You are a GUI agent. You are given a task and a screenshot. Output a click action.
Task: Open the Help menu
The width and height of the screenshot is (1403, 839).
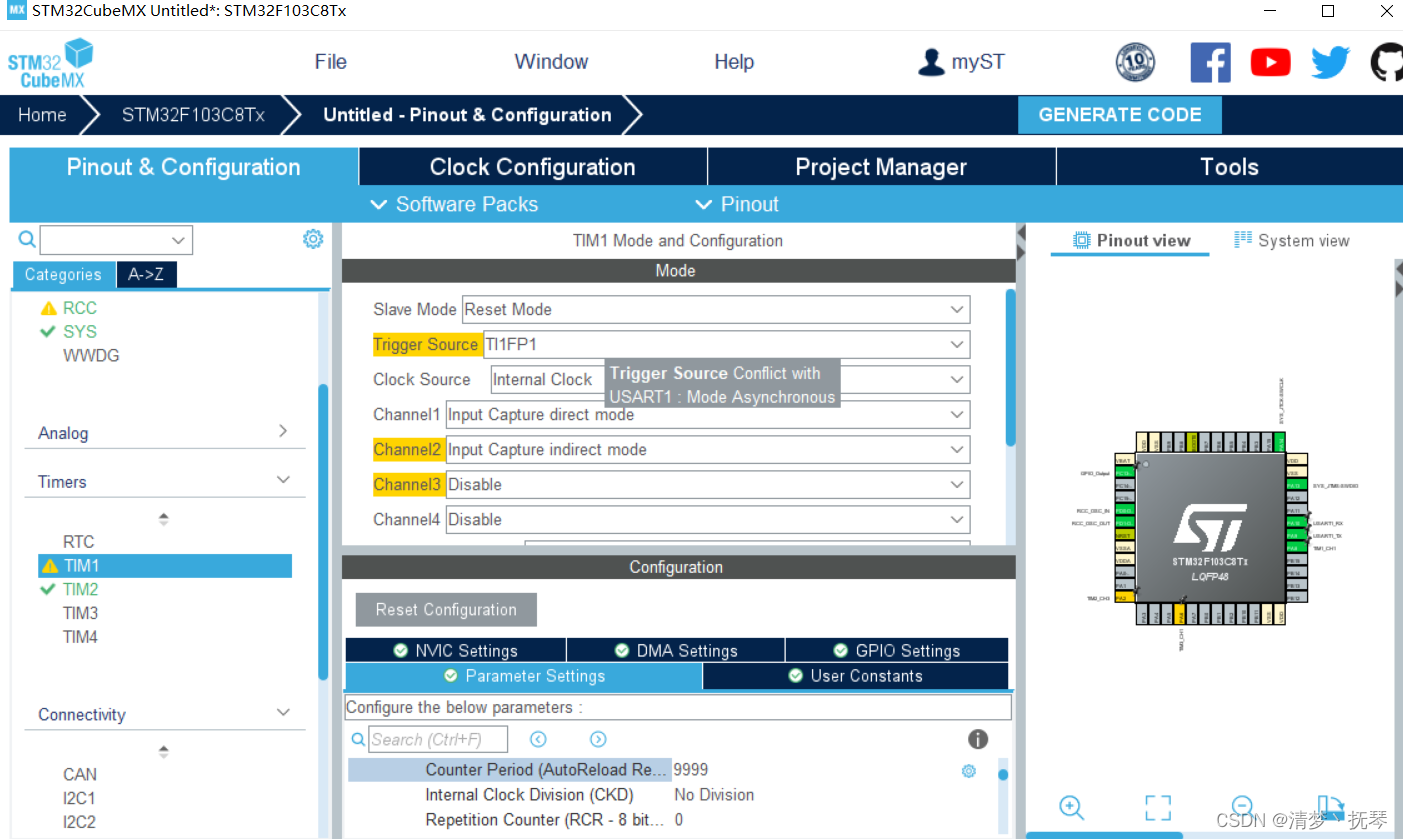(x=734, y=62)
